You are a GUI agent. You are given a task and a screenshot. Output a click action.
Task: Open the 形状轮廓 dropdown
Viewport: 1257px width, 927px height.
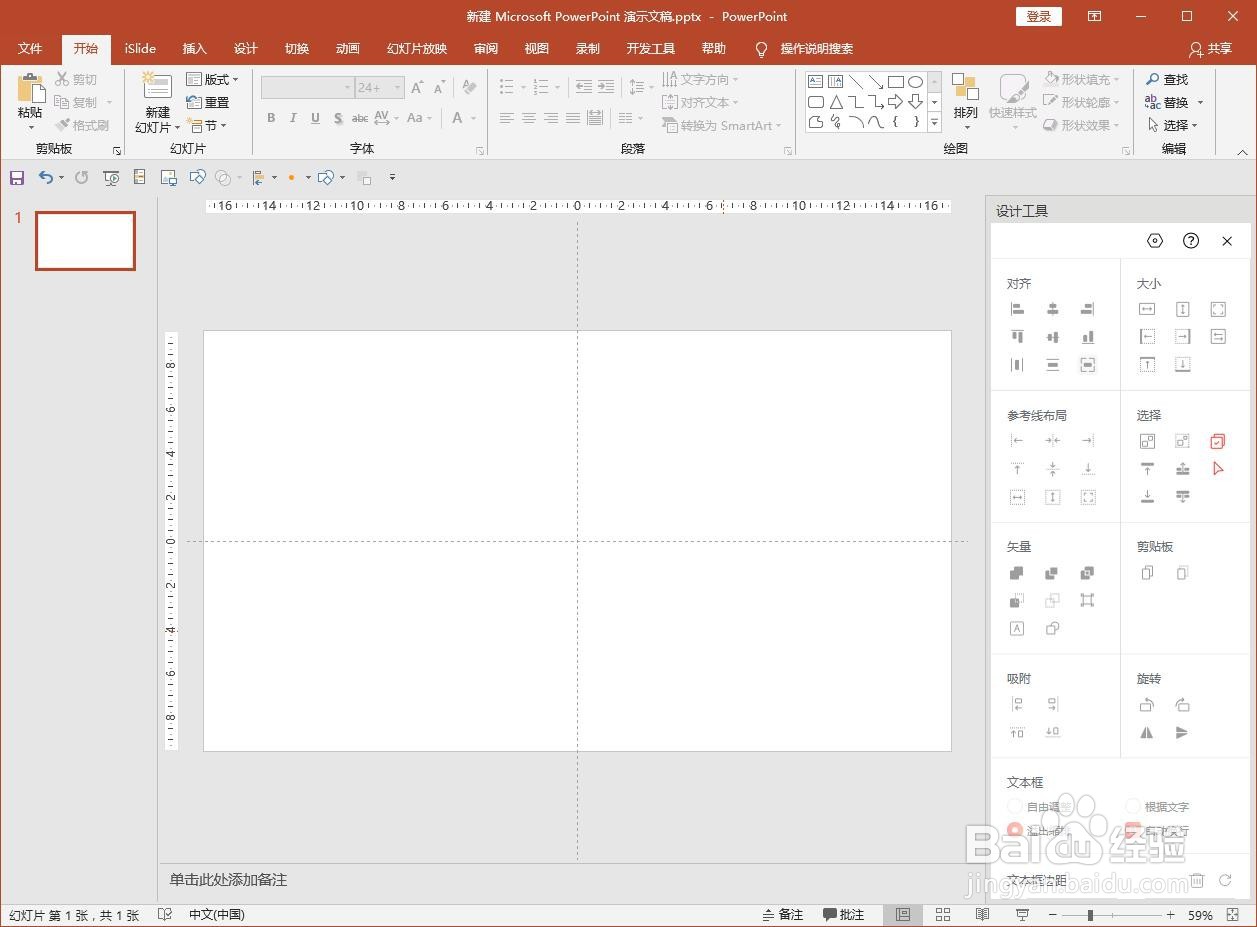tap(1083, 102)
